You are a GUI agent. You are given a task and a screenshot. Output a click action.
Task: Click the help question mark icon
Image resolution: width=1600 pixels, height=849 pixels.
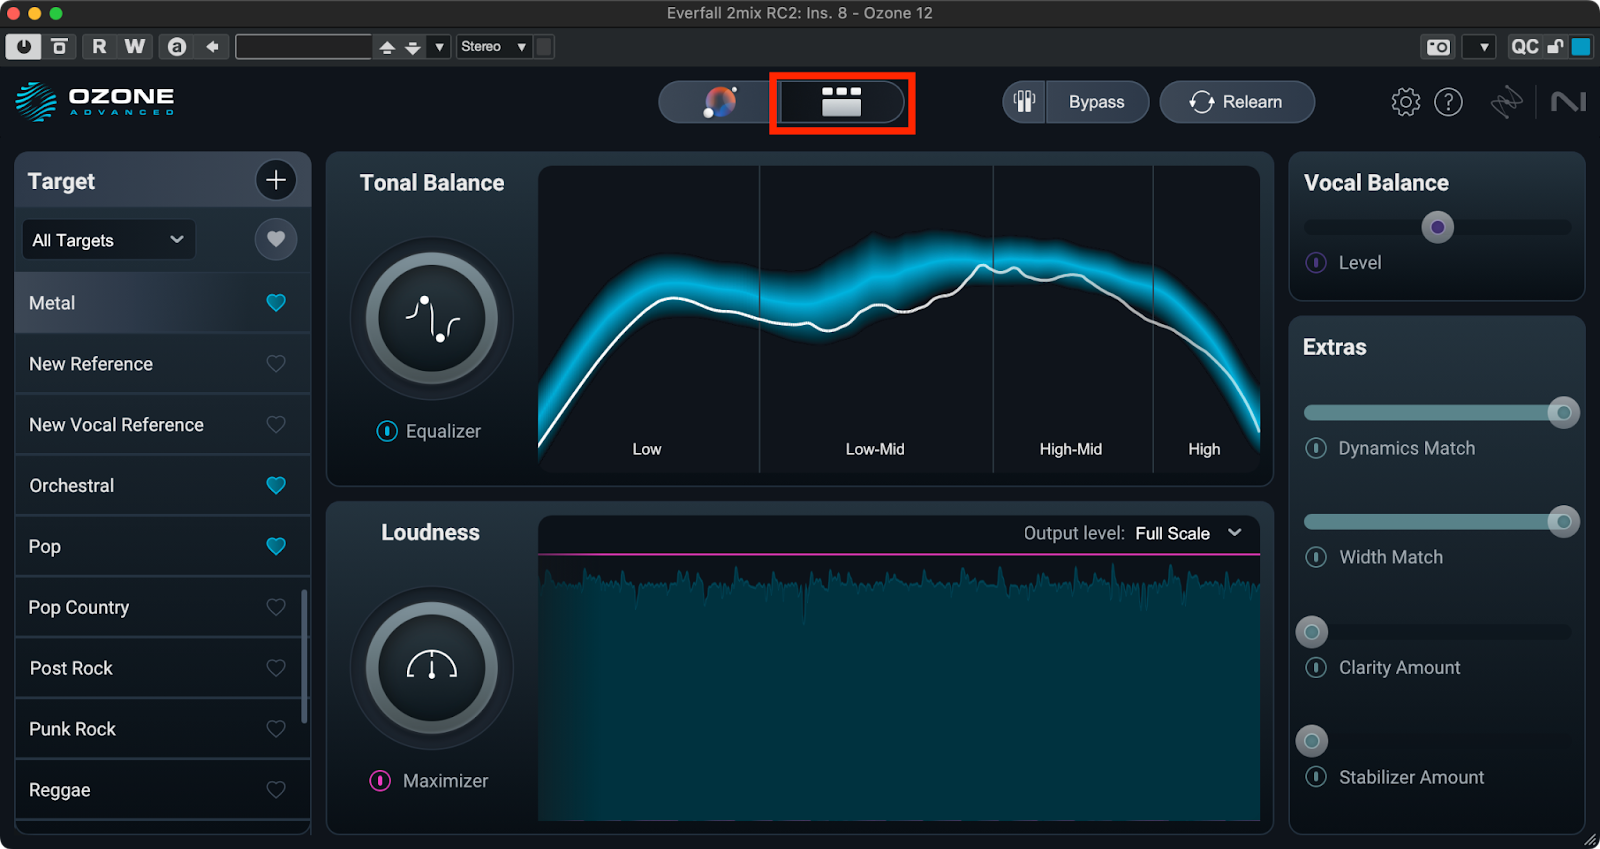pyautogui.click(x=1448, y=102)
